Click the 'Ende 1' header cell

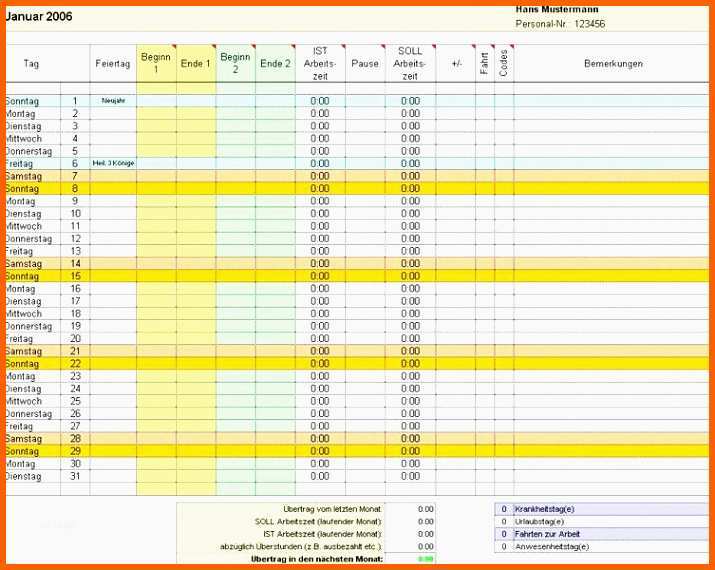click(196, 63)
